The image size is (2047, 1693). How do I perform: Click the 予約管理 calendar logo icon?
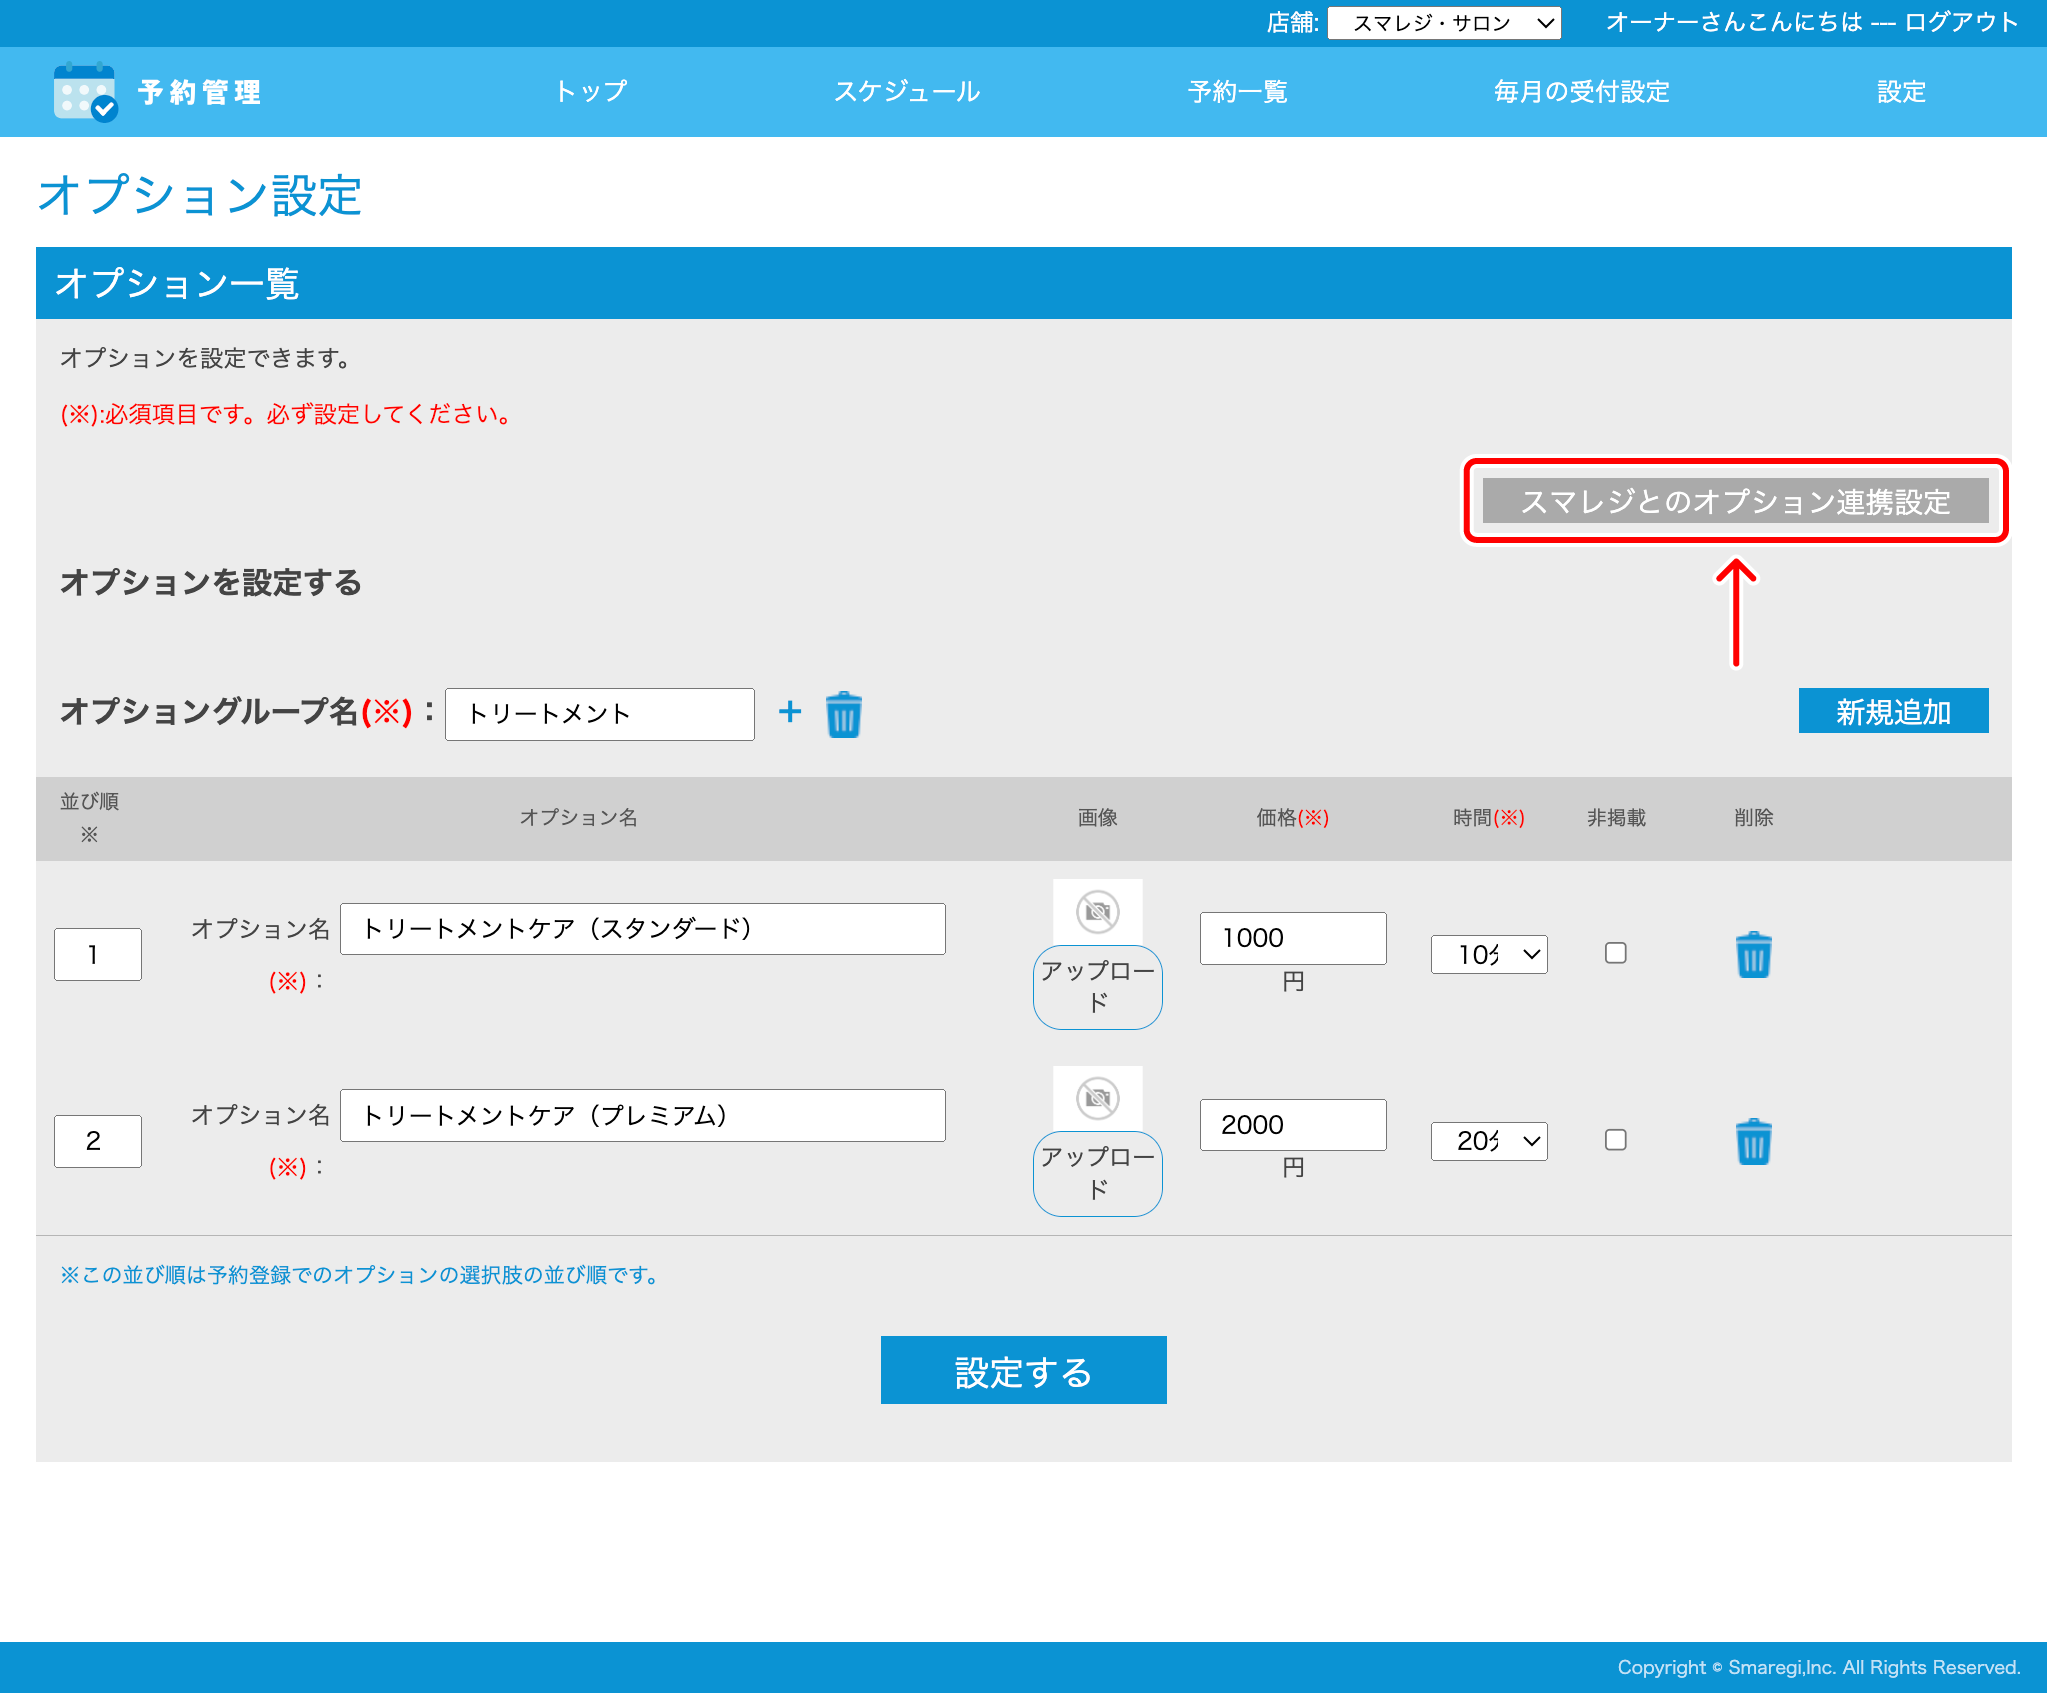point(85,92)
